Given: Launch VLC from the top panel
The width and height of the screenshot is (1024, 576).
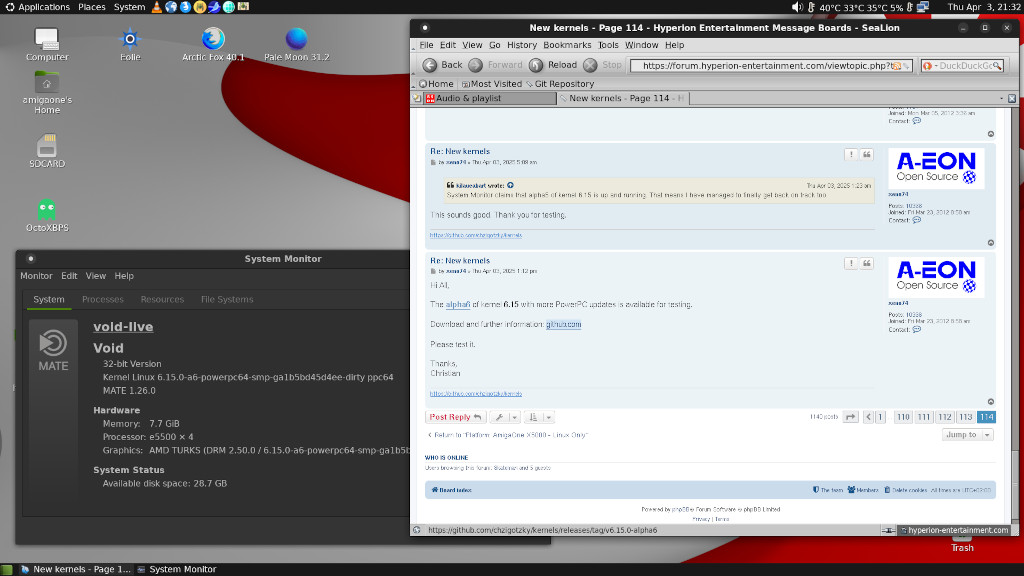Looking at the screenshot, I should 157,7.
